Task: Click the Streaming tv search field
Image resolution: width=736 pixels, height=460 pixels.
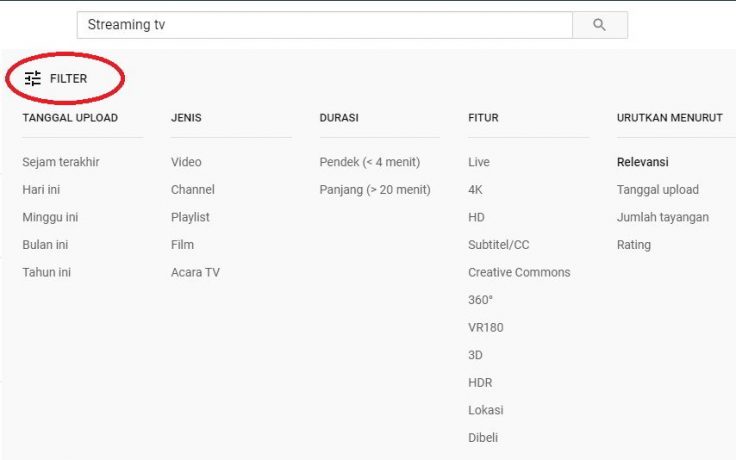Action: pos(324,25)
